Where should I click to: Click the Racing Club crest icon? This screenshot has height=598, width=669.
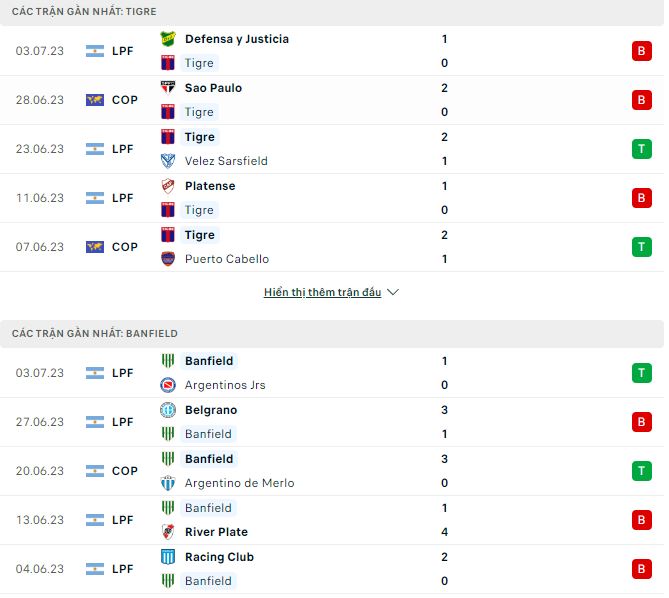(168, 557)
